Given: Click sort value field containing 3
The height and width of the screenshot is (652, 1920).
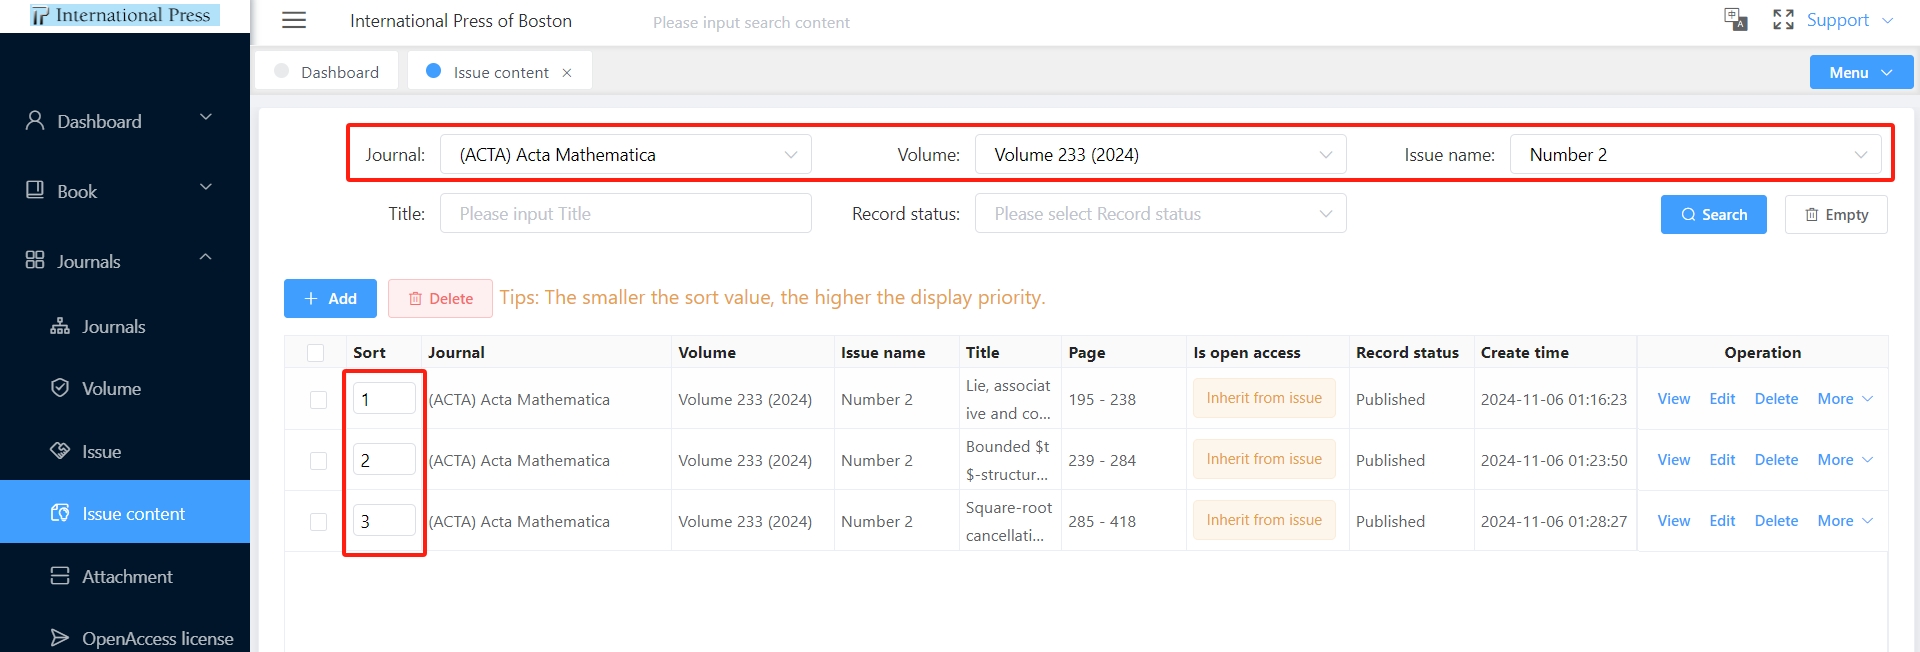Looking at the screenshot, I should (384, 520).
